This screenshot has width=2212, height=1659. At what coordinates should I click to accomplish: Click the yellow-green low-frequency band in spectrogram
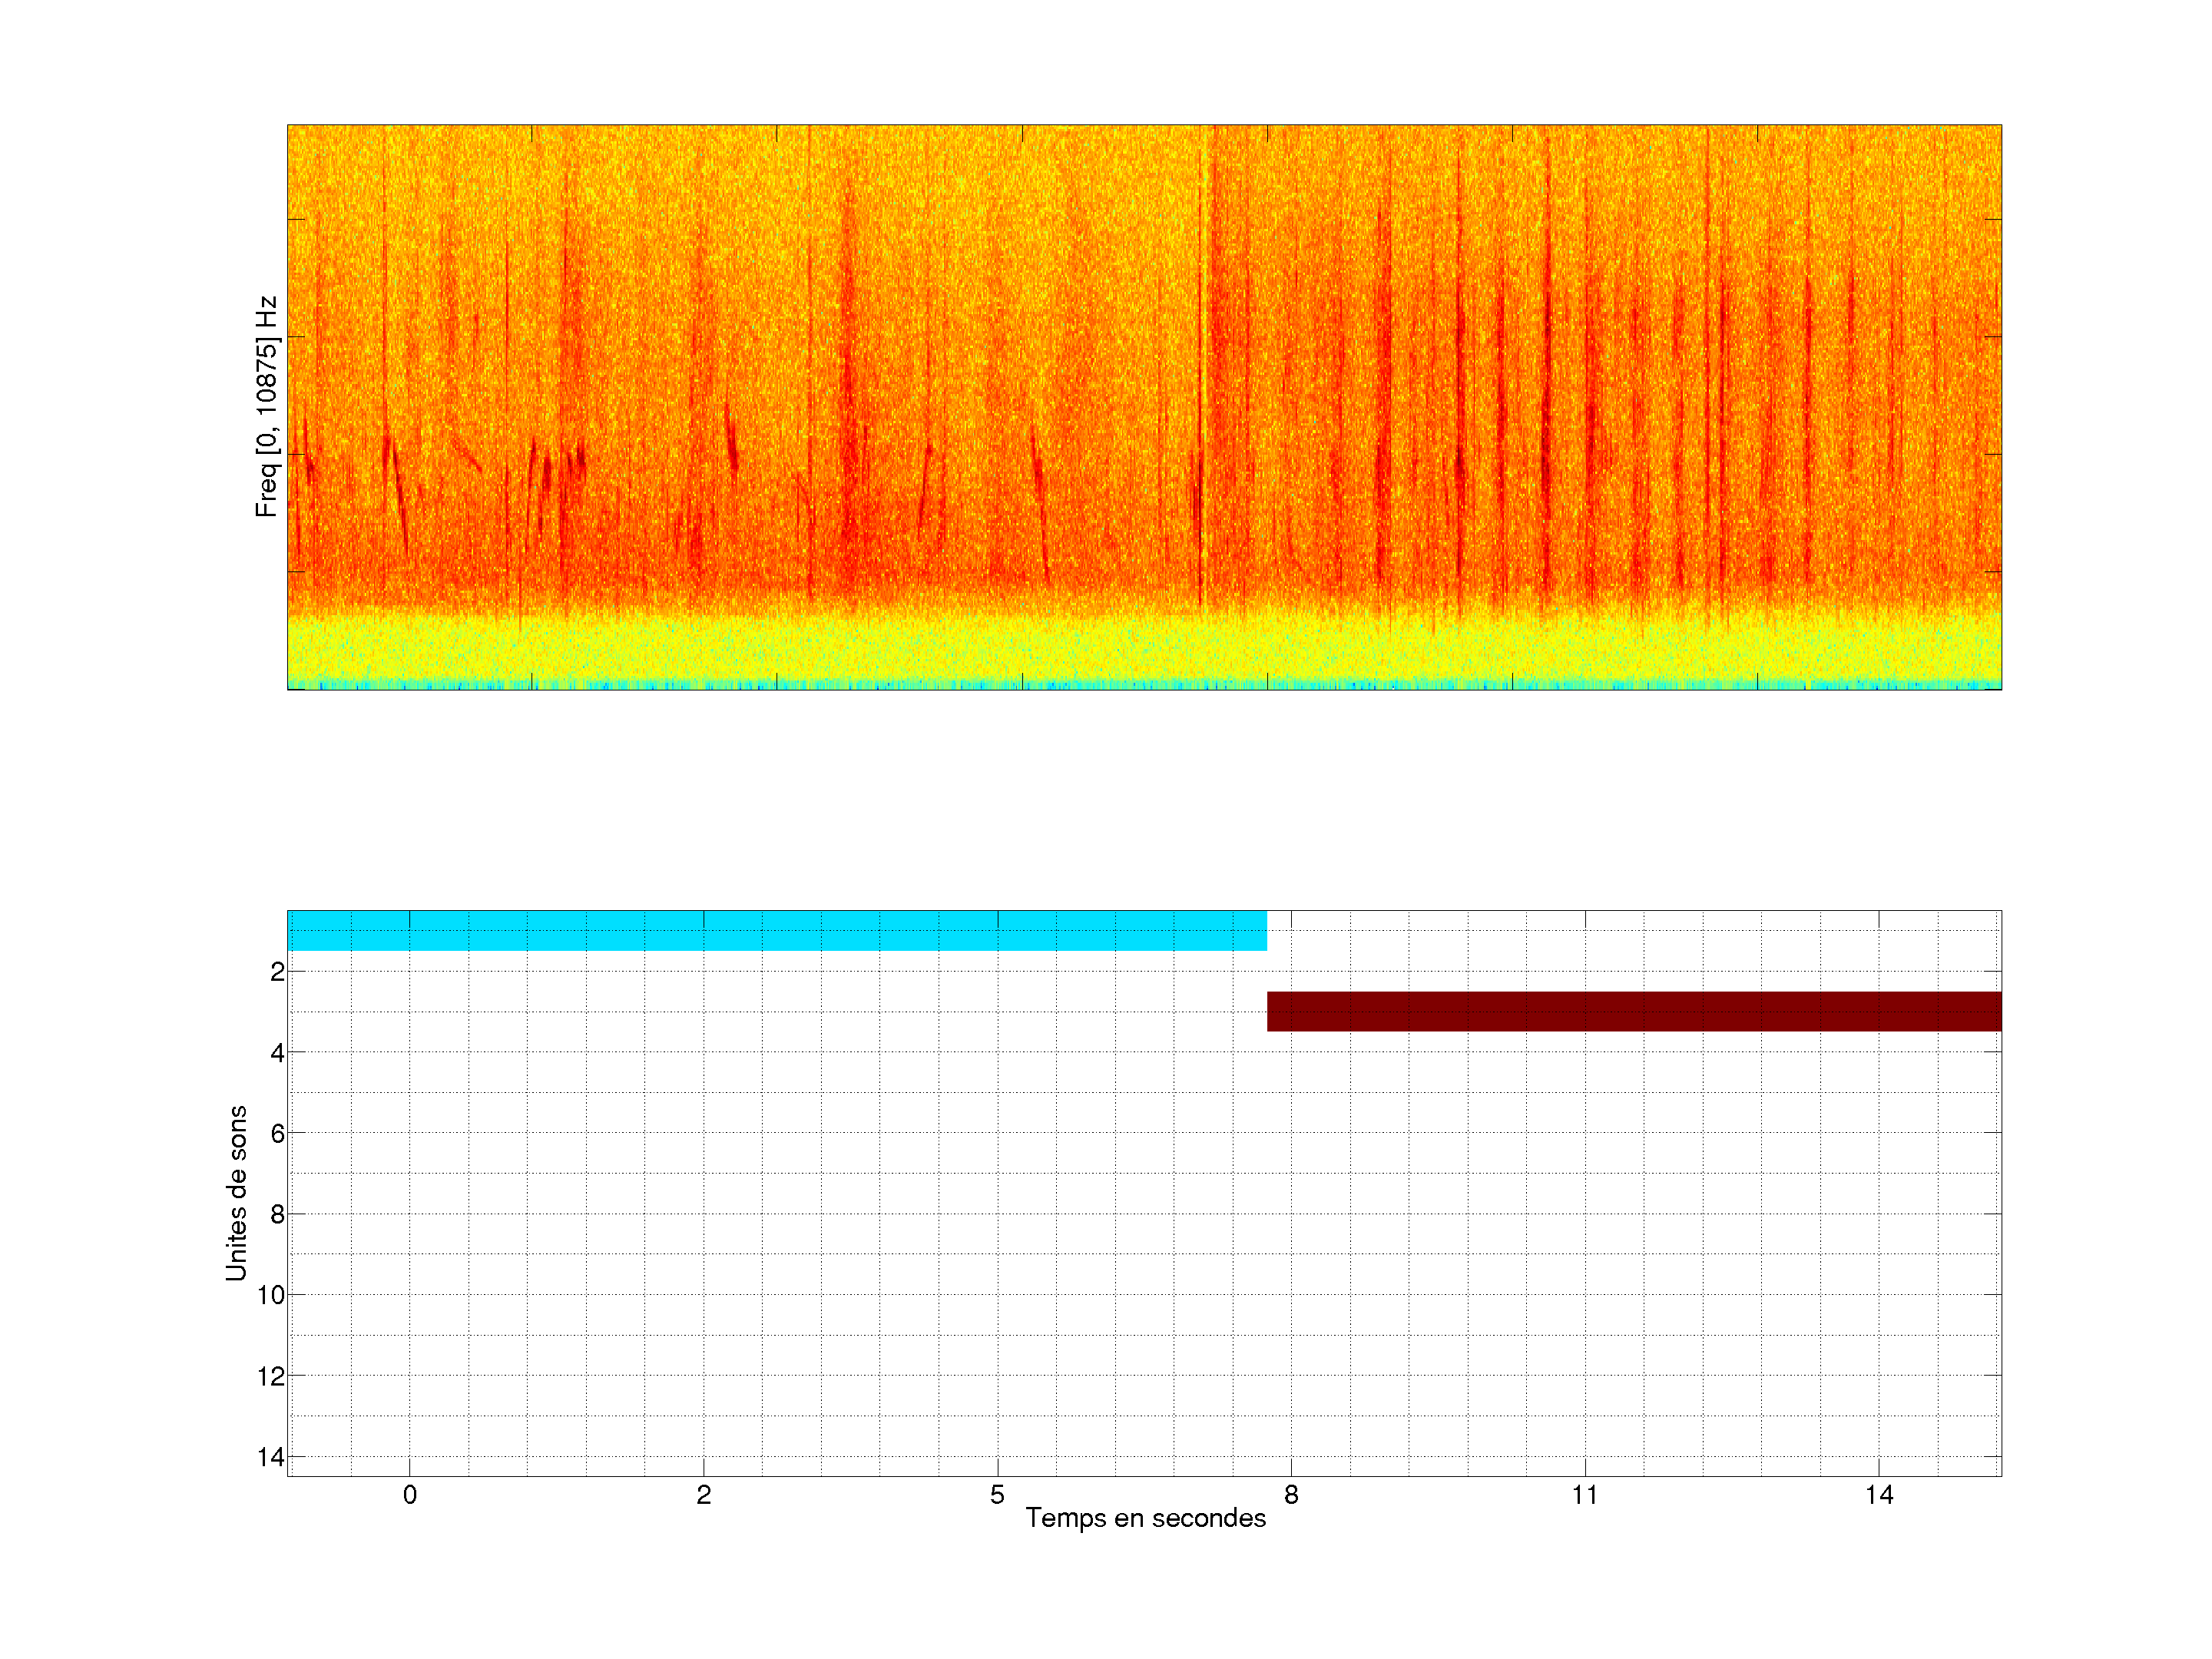pyautogui.click(x=1144, y=648)
